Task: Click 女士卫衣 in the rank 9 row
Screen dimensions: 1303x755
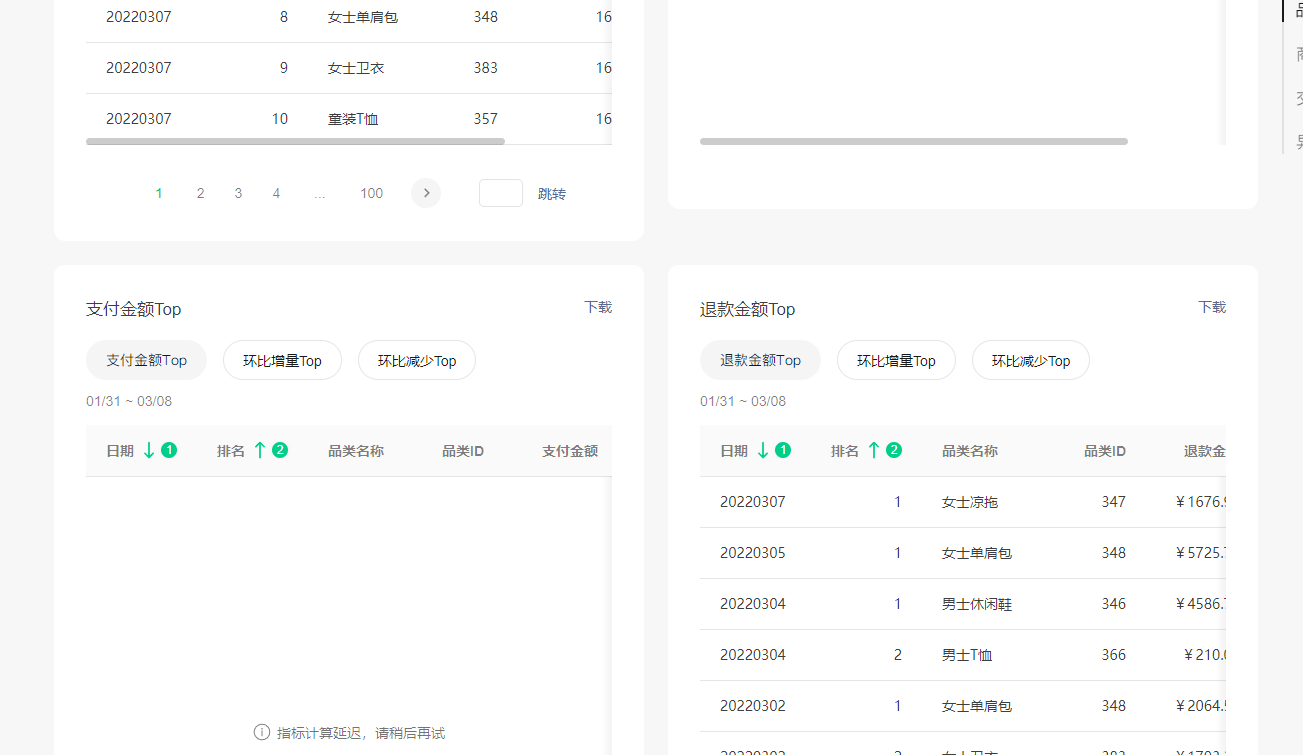Action: pos(356,68)
